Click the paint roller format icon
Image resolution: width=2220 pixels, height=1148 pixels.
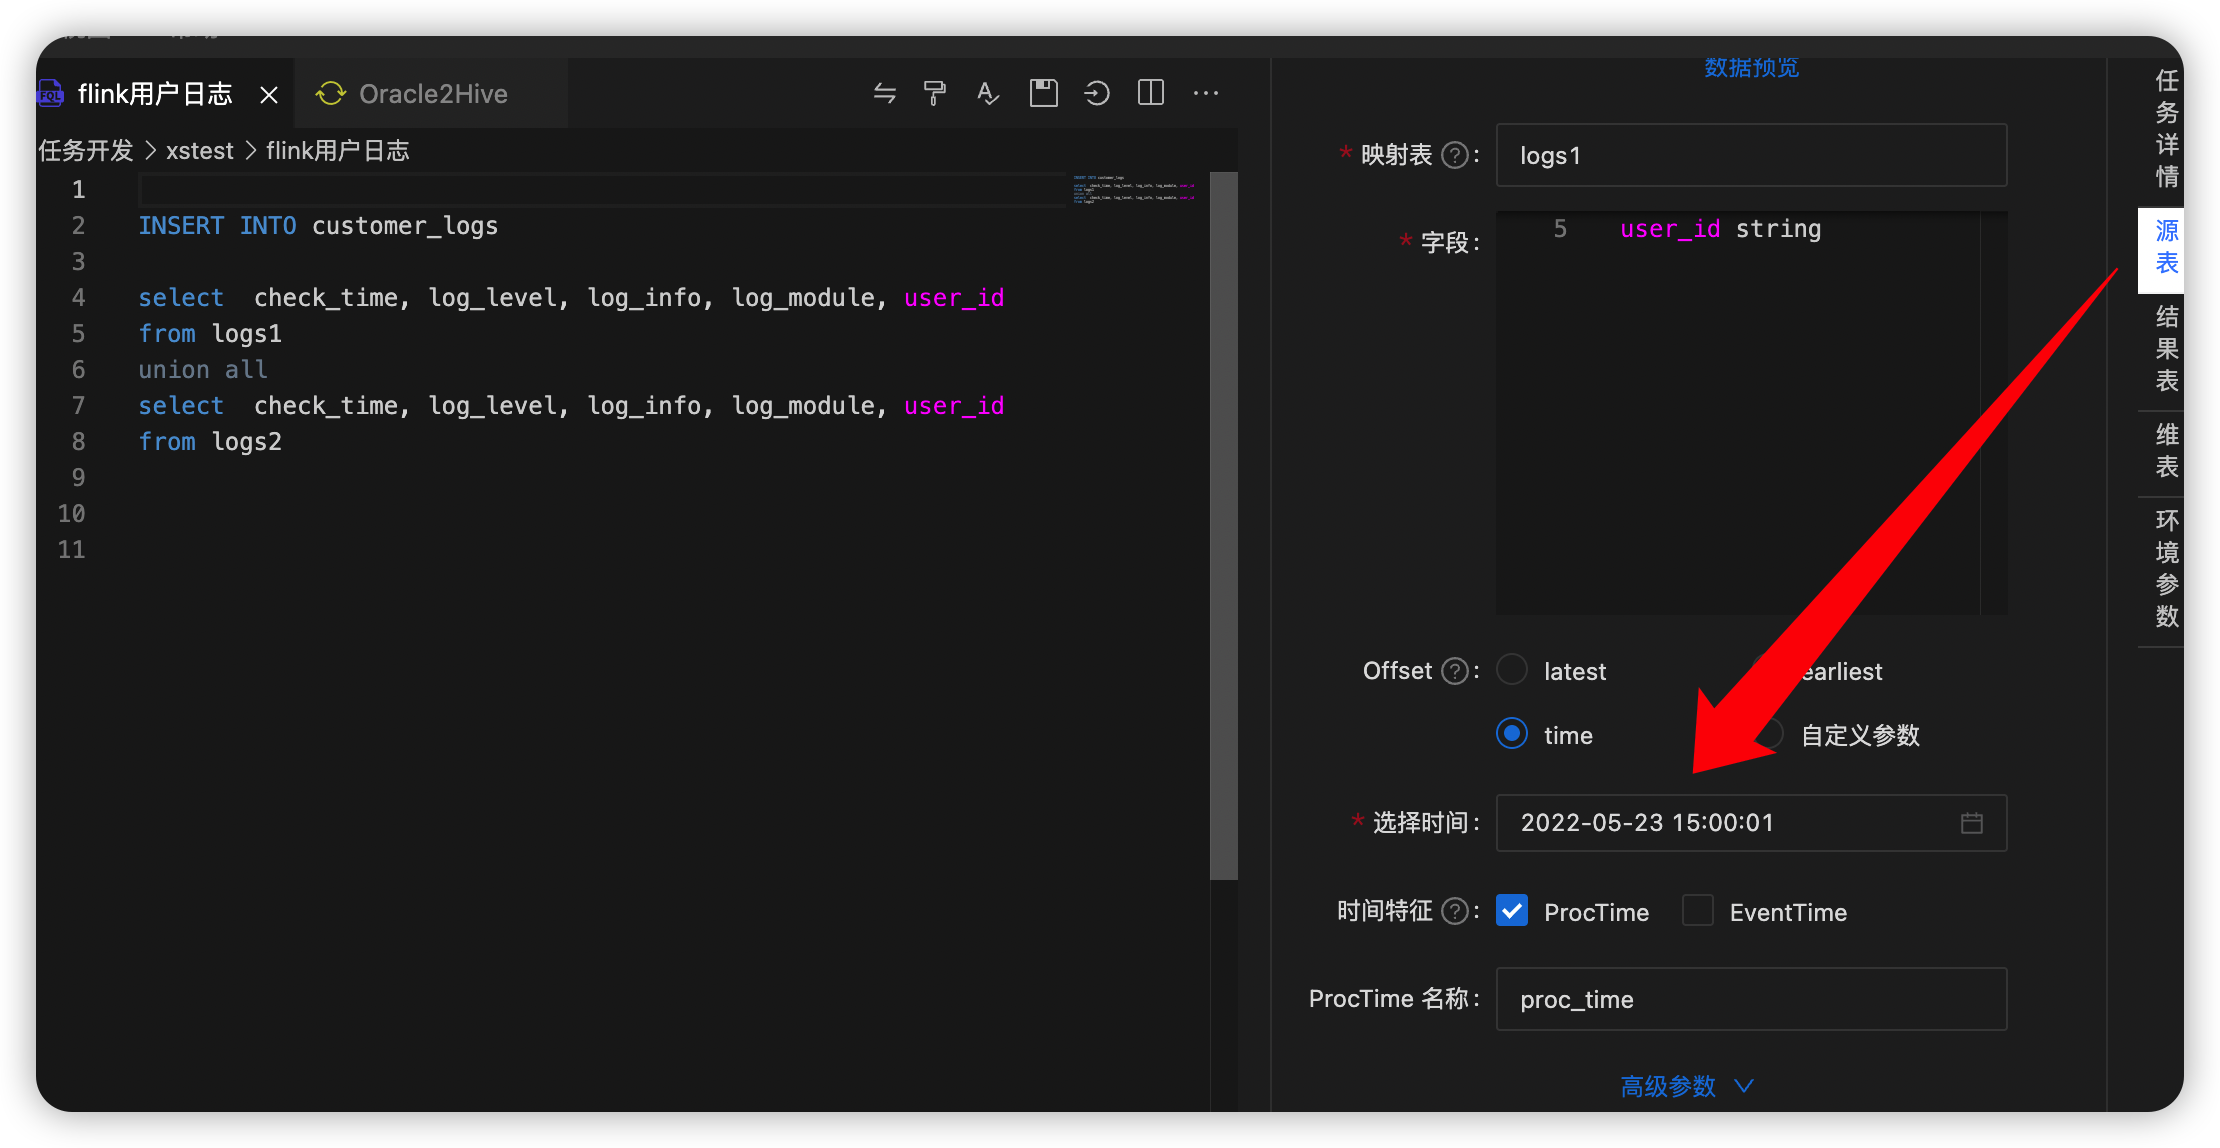(935, 94)
